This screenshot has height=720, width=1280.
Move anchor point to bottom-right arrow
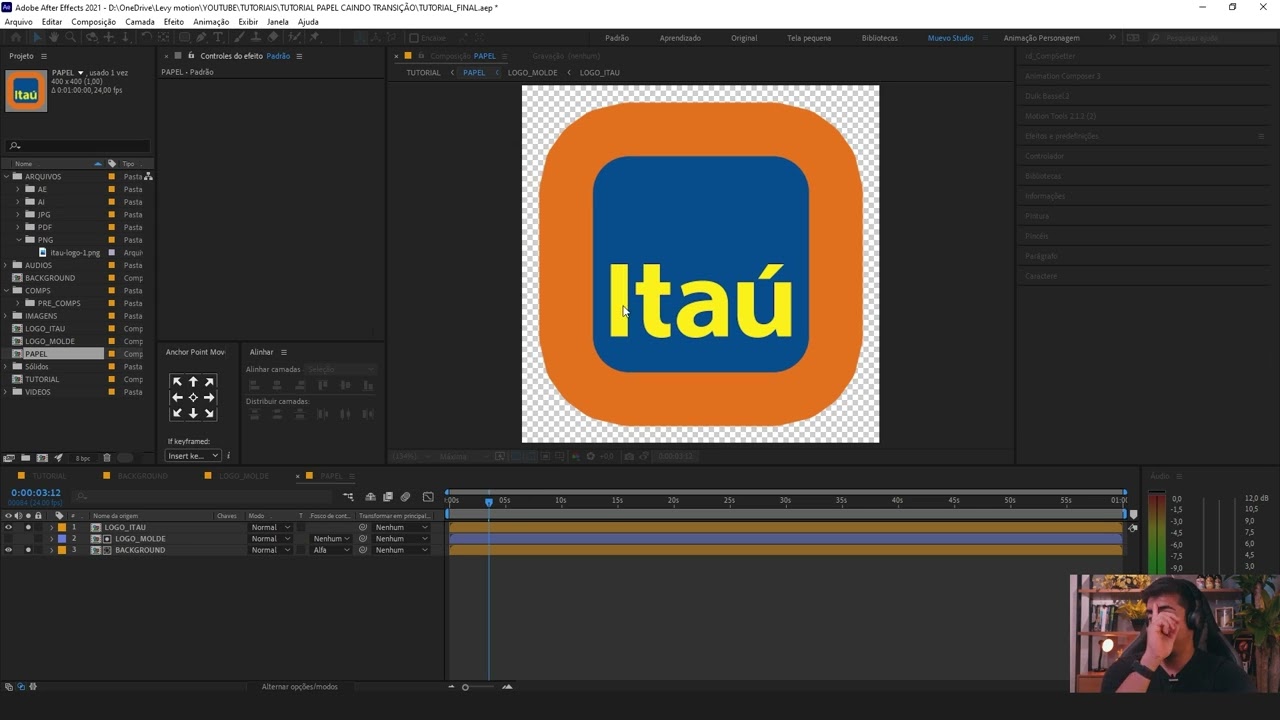[209, 413]
